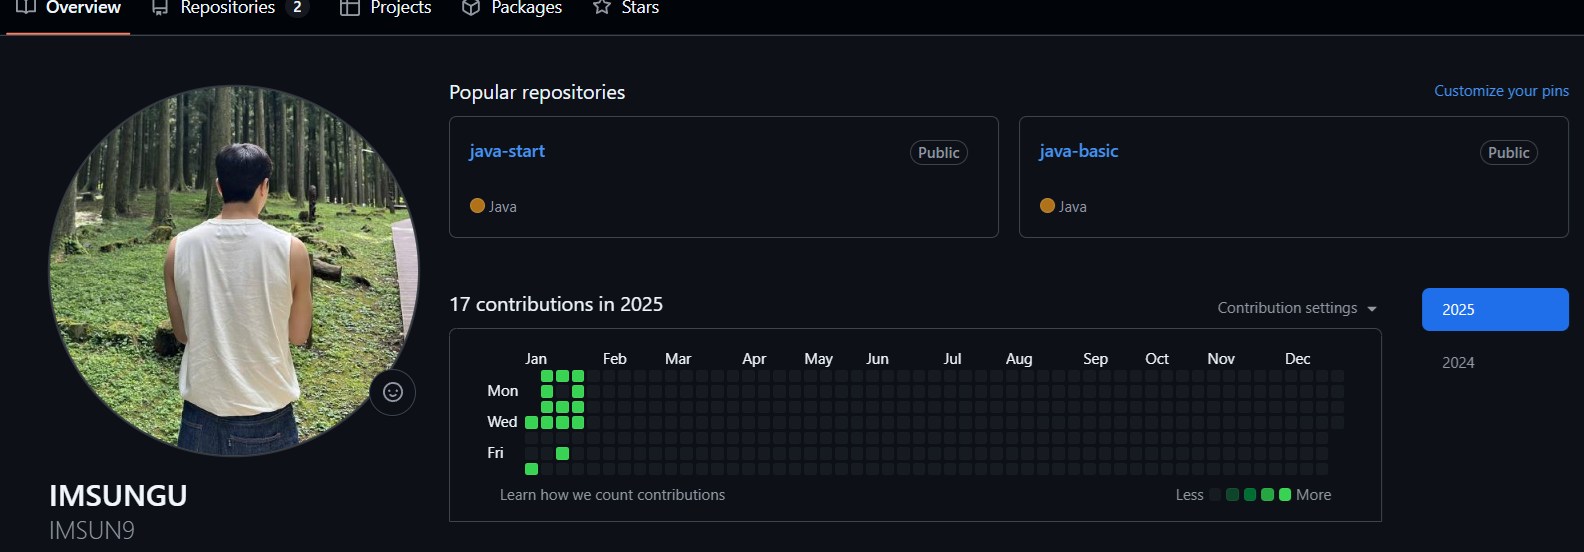Screen dimensions: 1584x552
Task: Click the Projects table icon
Action: (349, 7)
